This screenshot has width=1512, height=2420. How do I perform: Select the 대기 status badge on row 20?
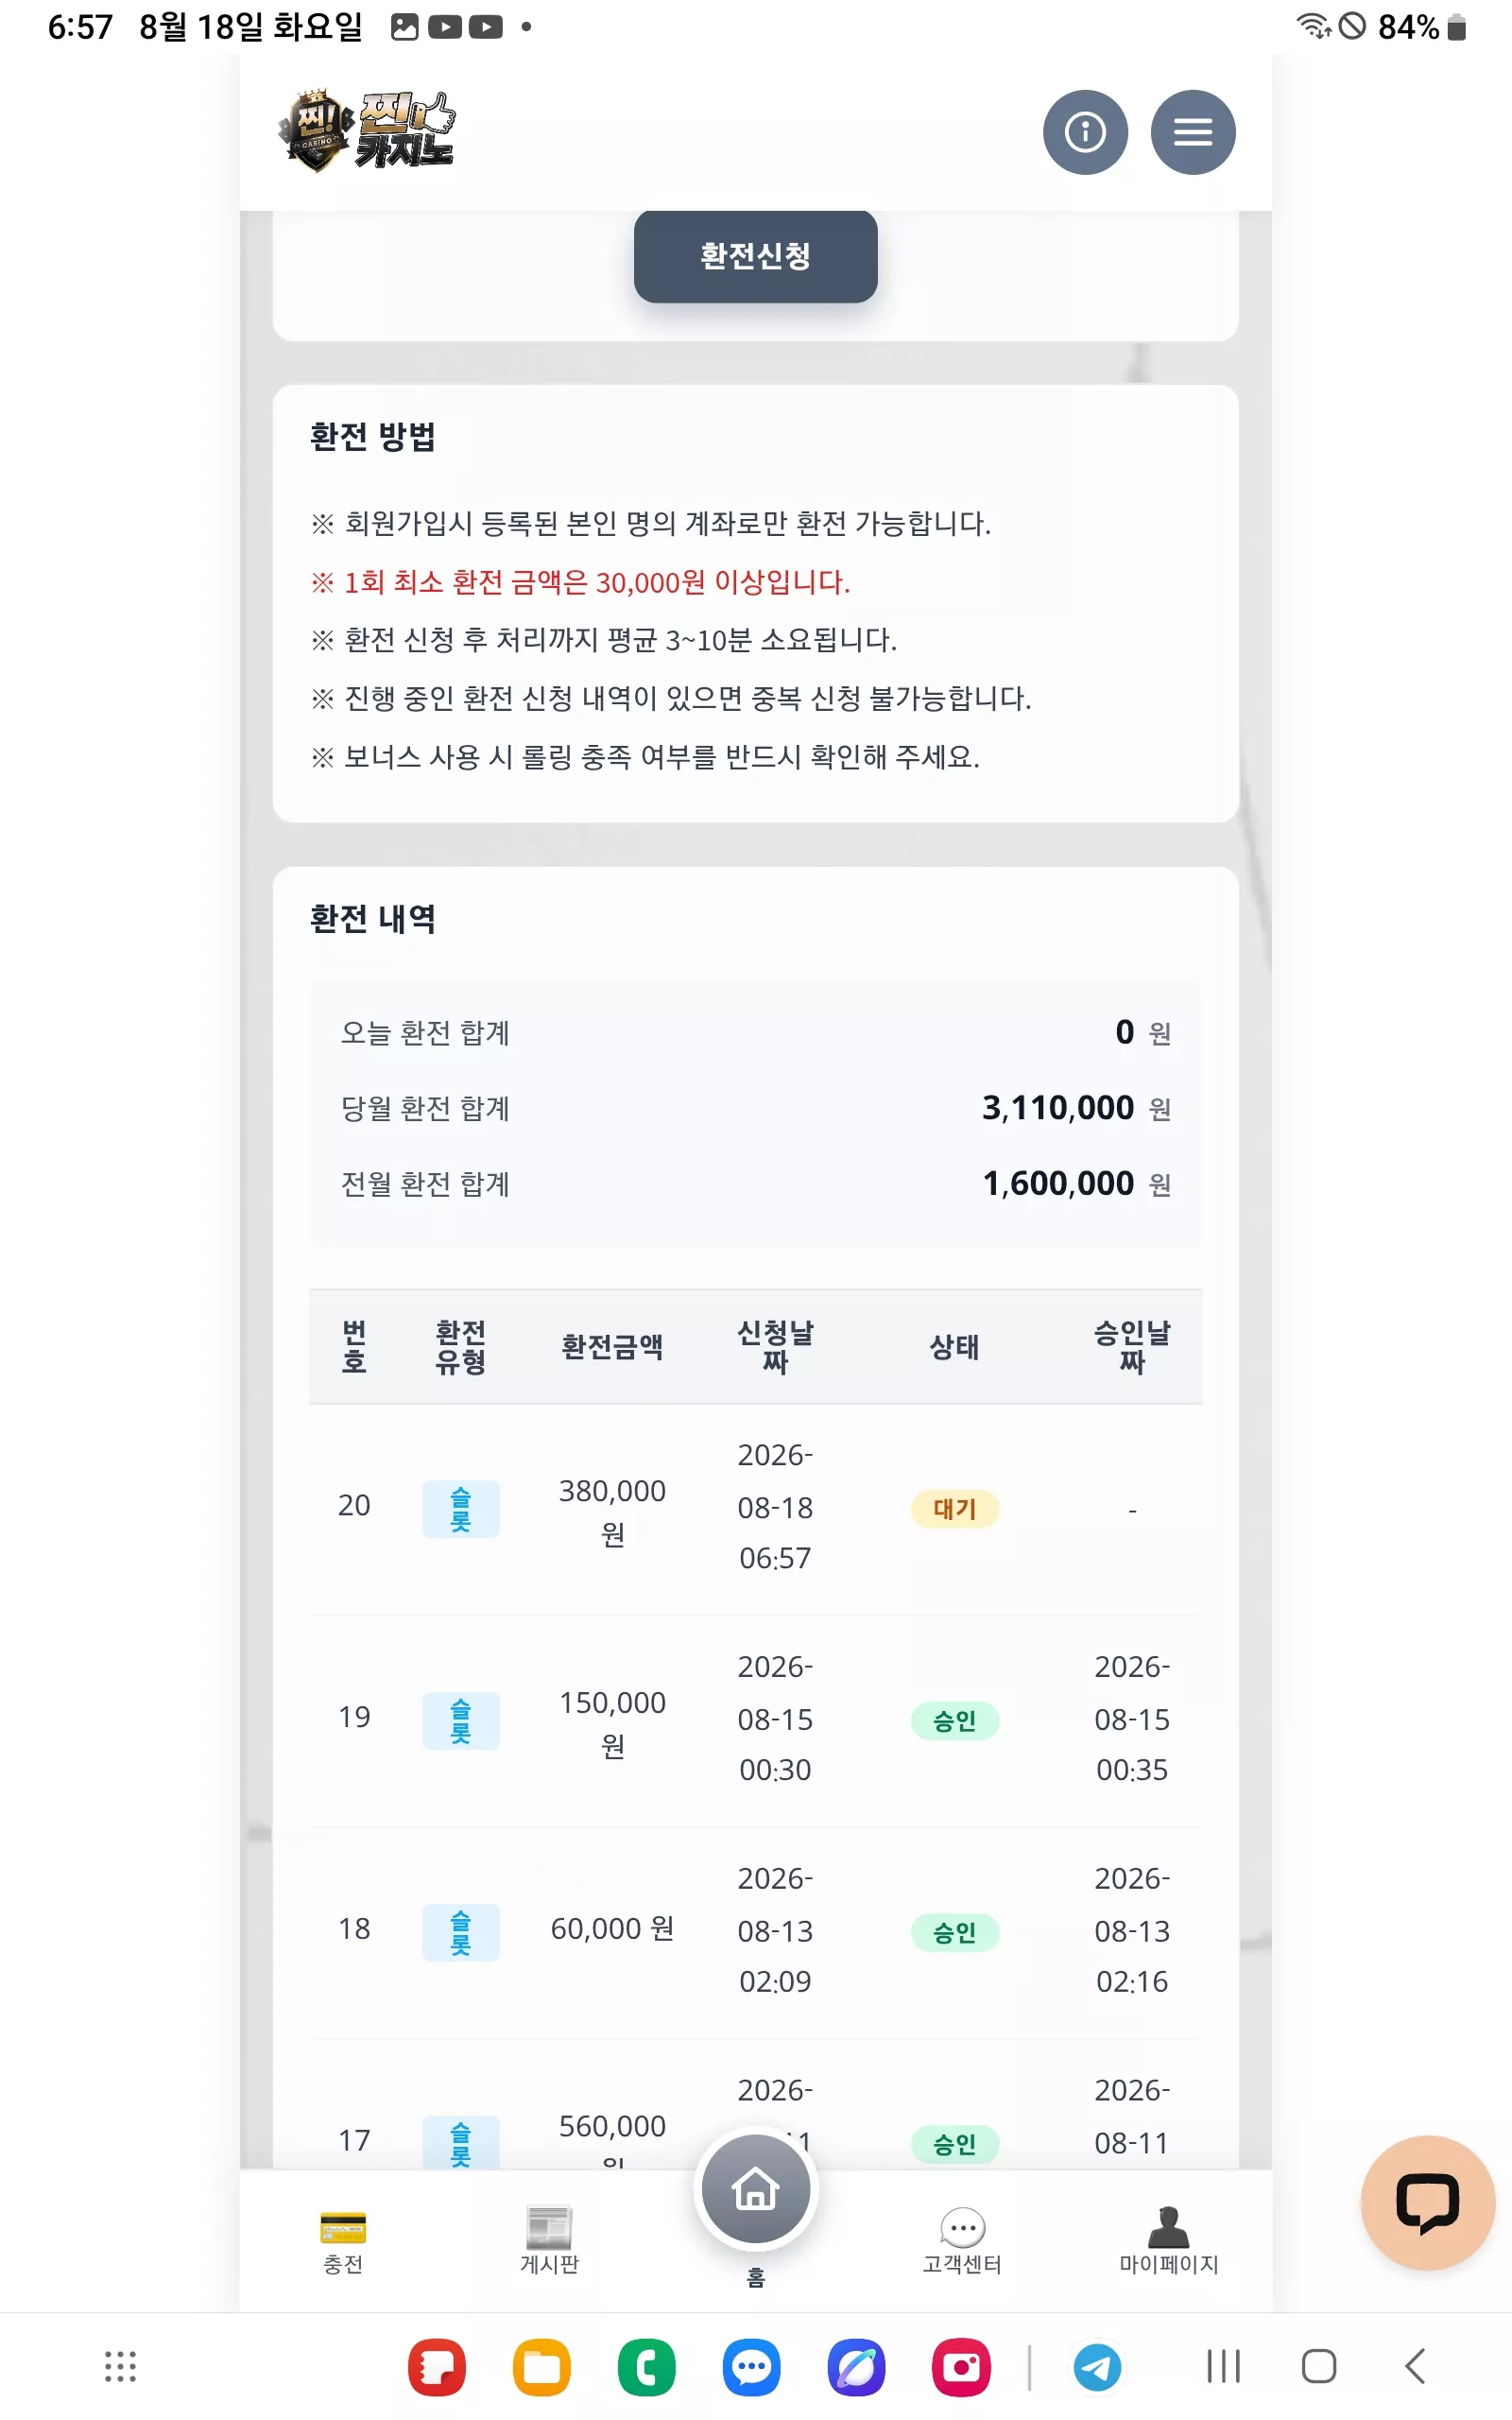point(954,1509)
